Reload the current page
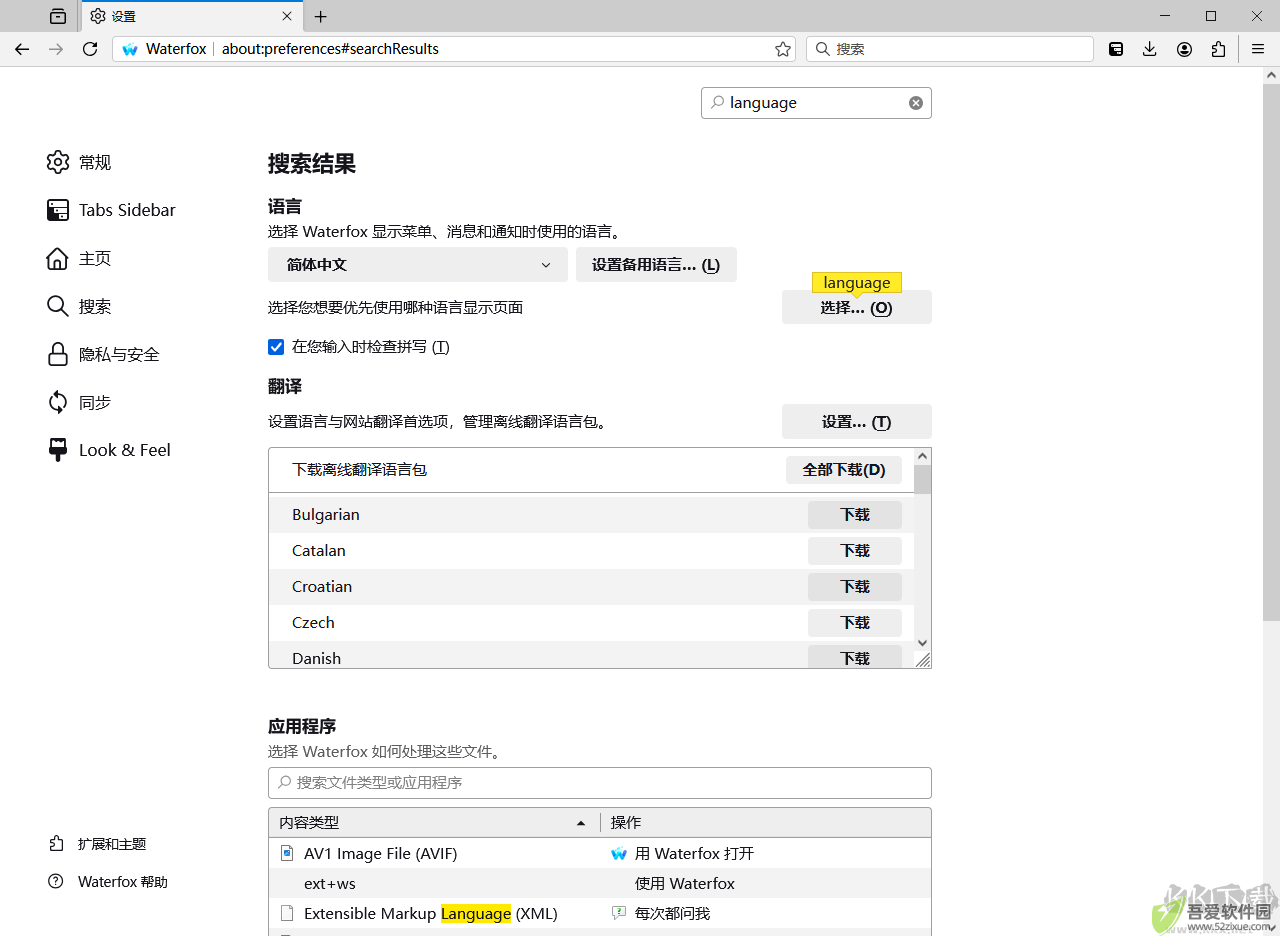Image resolution: width=1280 pixels, height=936 pixels. click(90, 49)
